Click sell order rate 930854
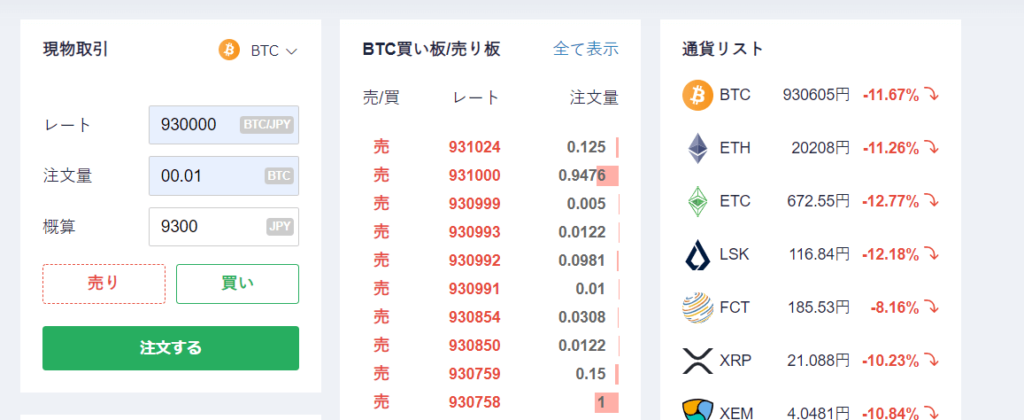The image size is (1024, 420). point(475,317)
